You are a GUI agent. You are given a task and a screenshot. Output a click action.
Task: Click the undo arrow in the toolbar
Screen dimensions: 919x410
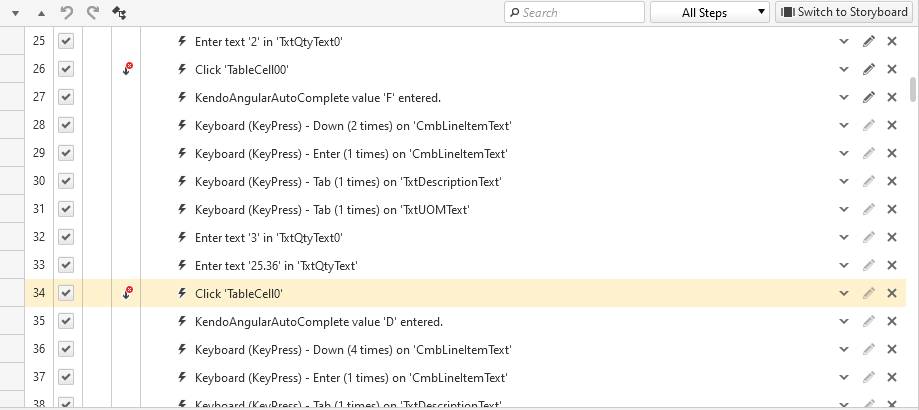[67, 13]
